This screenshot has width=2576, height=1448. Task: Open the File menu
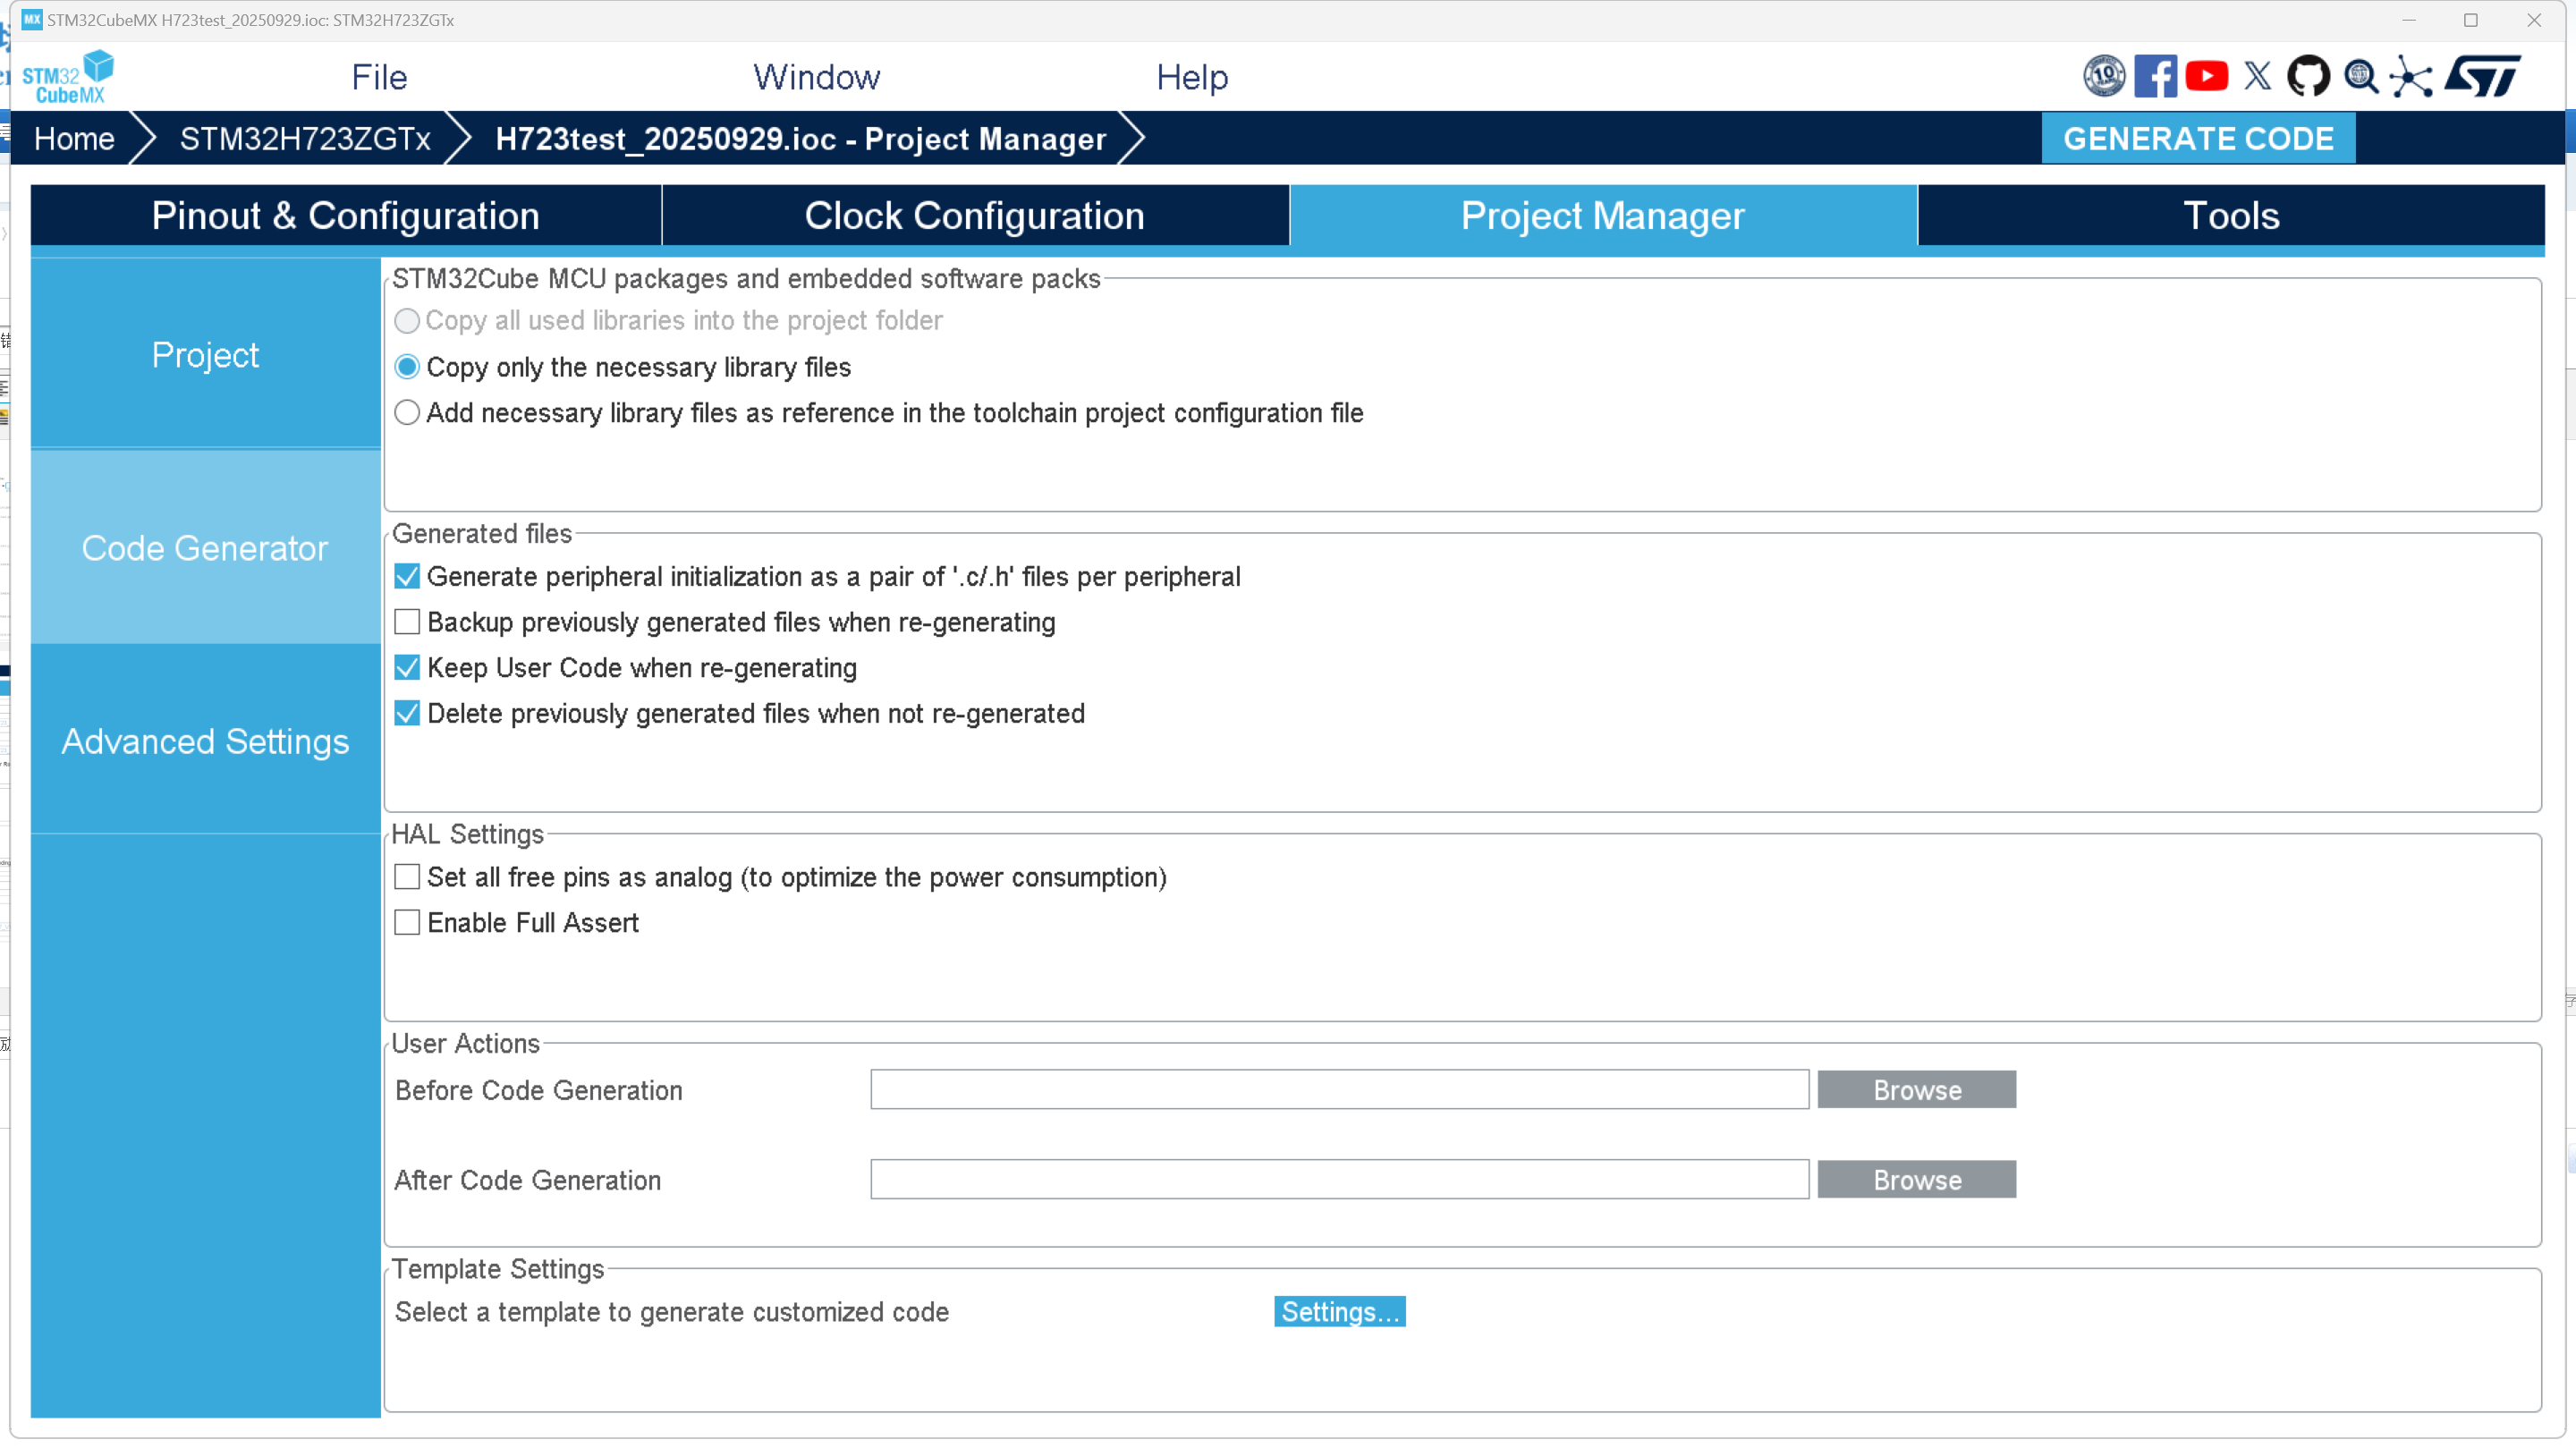coord(379,77)
